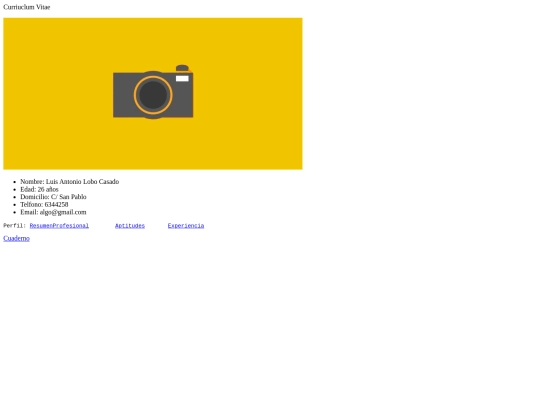540x405 pixels.
Task: Click the yellow camera placeholder image
Action: (153, 94)
